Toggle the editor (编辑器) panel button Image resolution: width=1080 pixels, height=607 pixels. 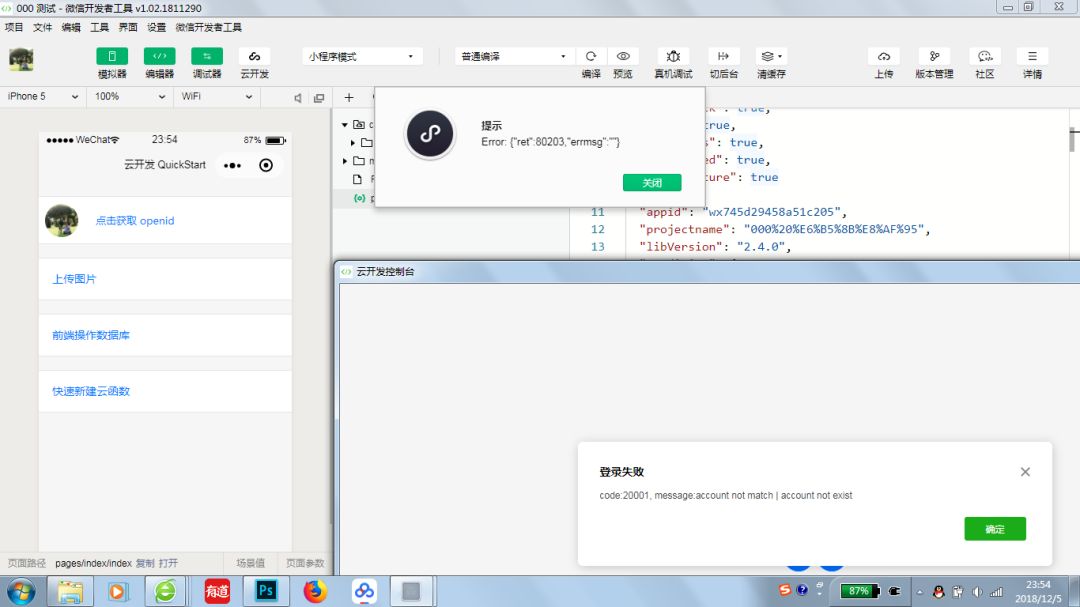pos(159,56)
